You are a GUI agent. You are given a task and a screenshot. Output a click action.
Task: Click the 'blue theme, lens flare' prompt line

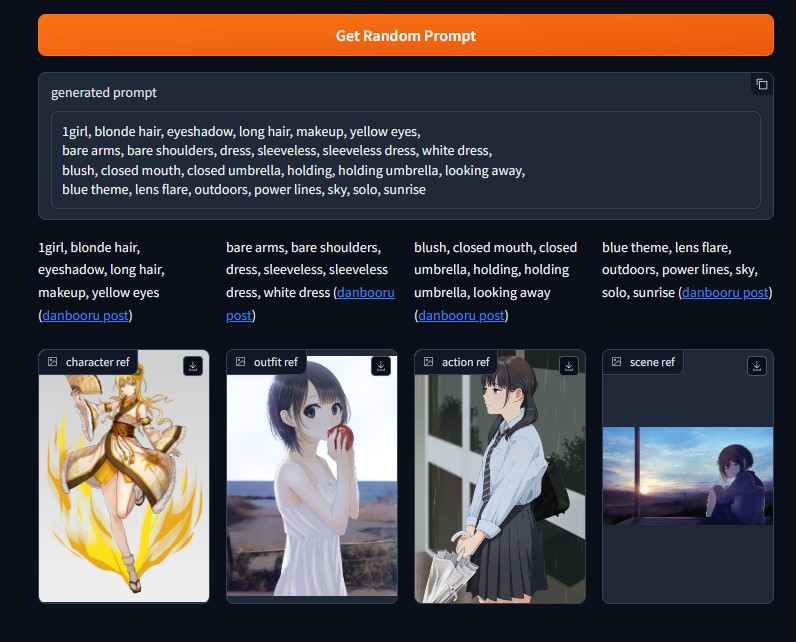(244, 189)
